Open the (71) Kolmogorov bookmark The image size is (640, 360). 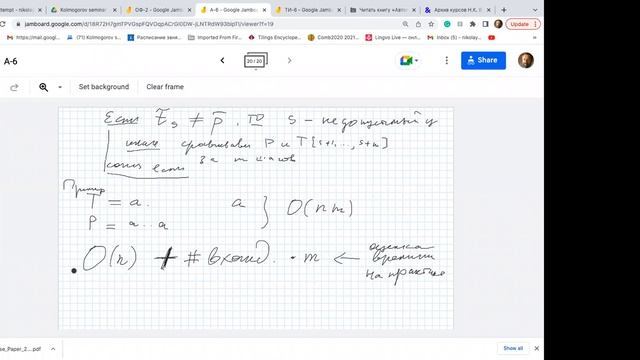(x=94, y=38)
